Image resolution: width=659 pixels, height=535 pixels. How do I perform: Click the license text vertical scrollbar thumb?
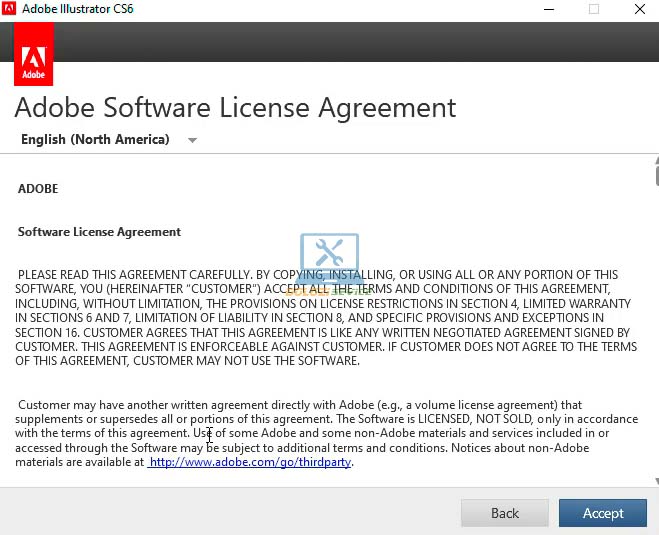click(x=656, y=176)
